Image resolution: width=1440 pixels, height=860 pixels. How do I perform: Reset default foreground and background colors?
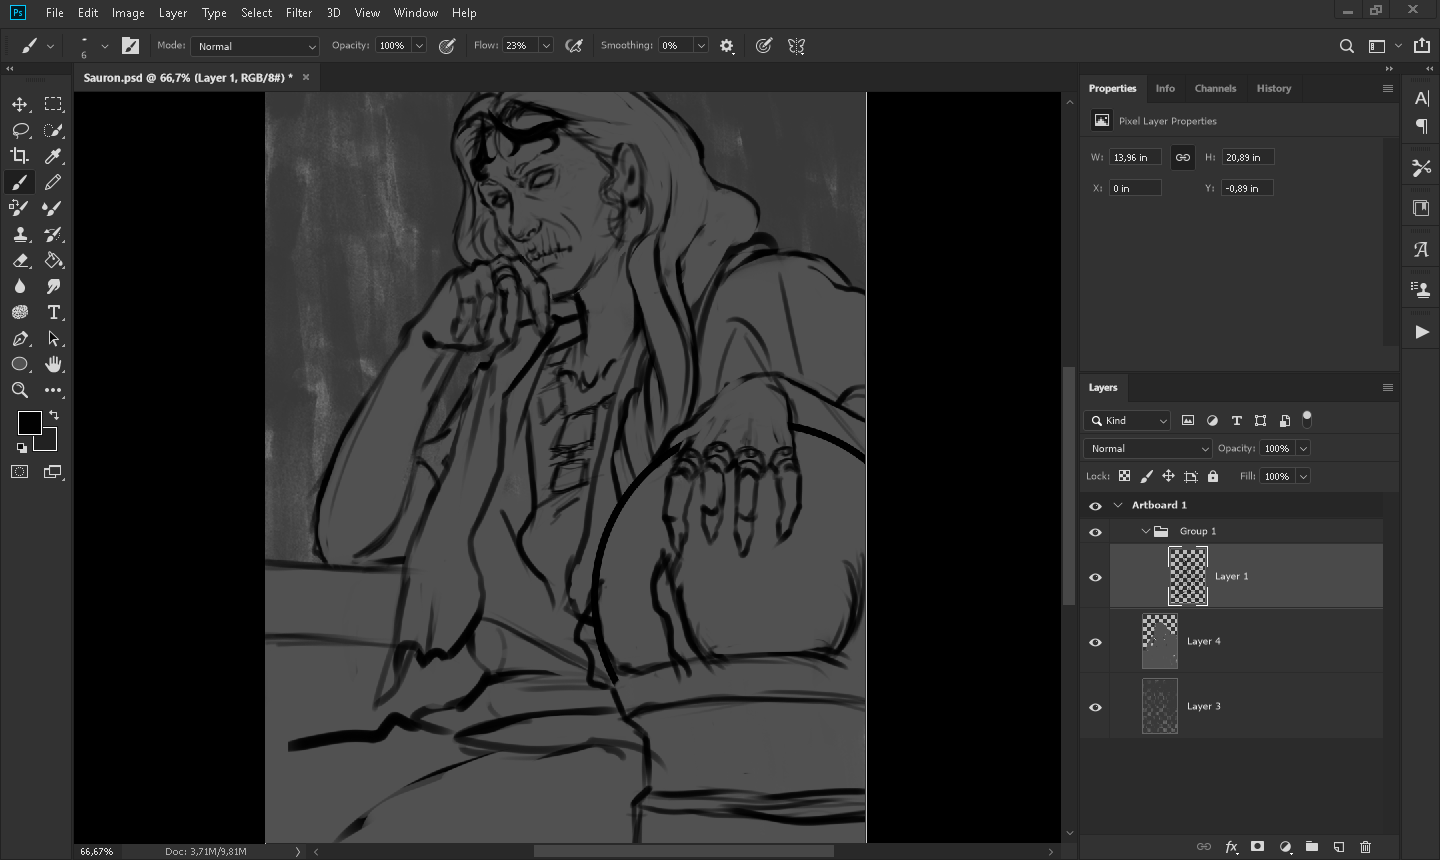tap(22, 447)
